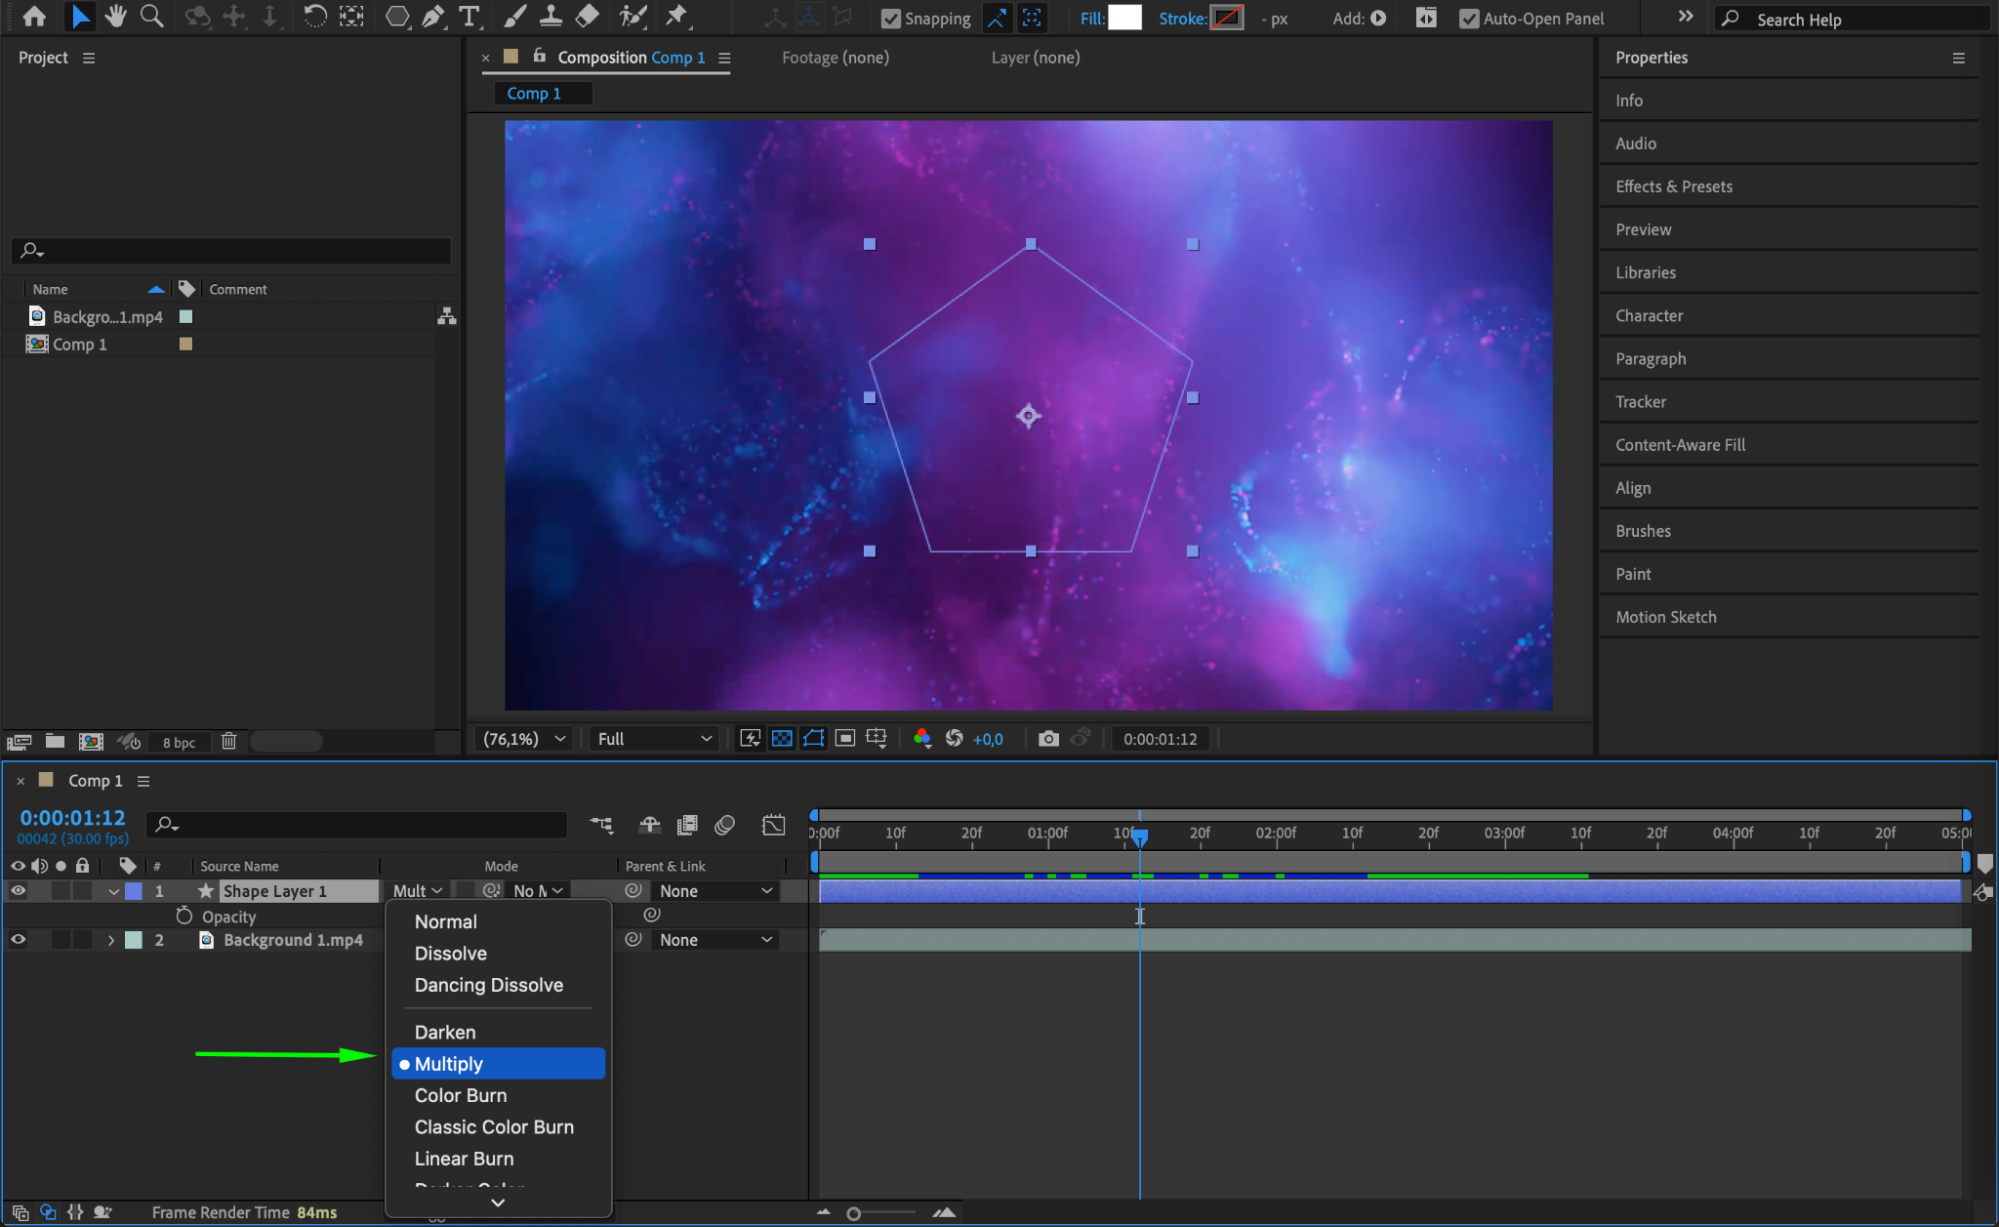The image size is (1999, 1227).
Task: Open the Effects & Presets panel
Action: click(1674, 187)
